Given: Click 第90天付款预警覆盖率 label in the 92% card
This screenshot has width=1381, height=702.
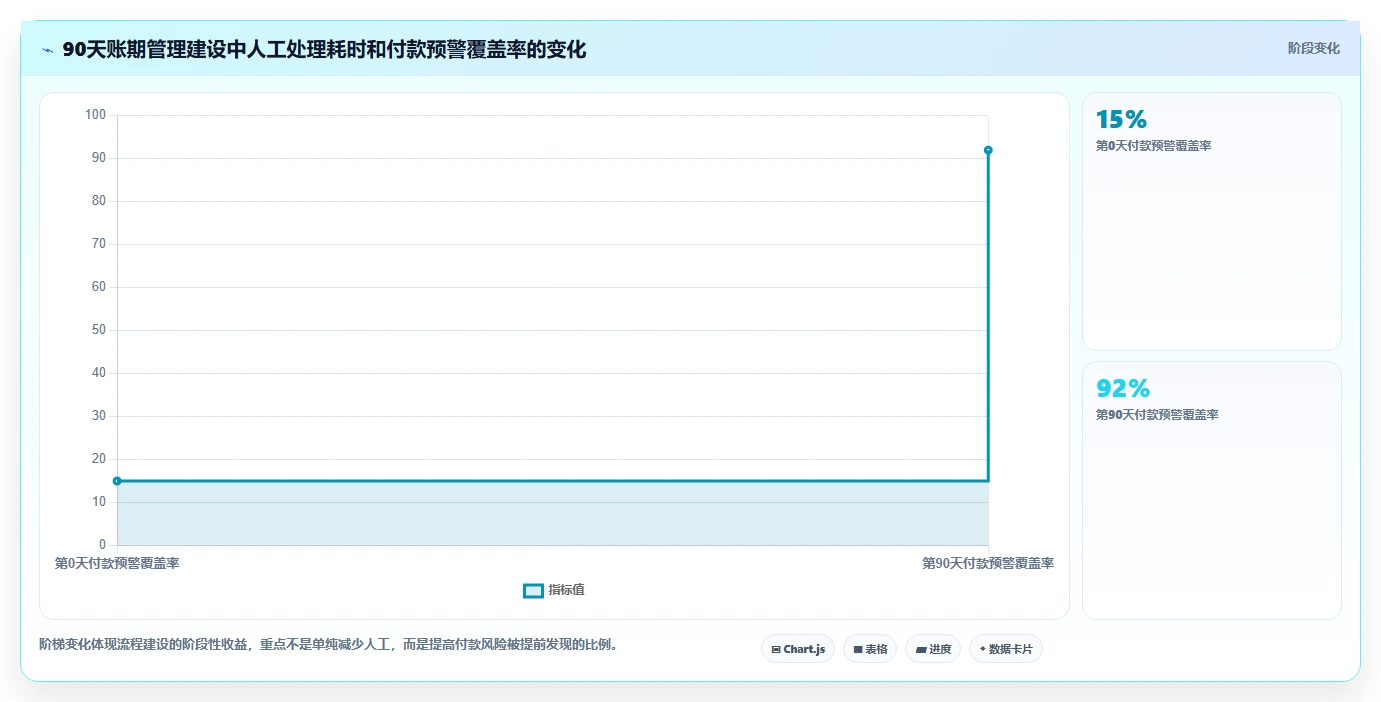Looking at the screenshot, I should [1157, 414].
